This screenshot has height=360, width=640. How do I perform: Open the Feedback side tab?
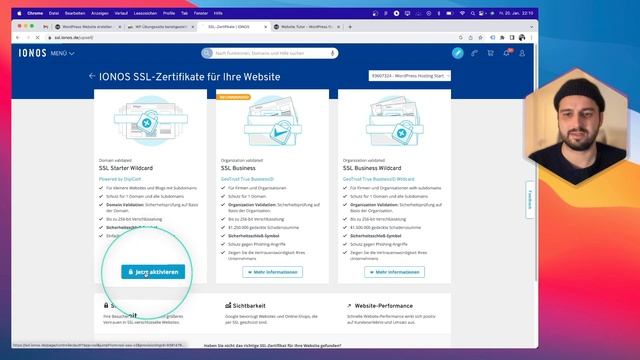coord(530,200)
